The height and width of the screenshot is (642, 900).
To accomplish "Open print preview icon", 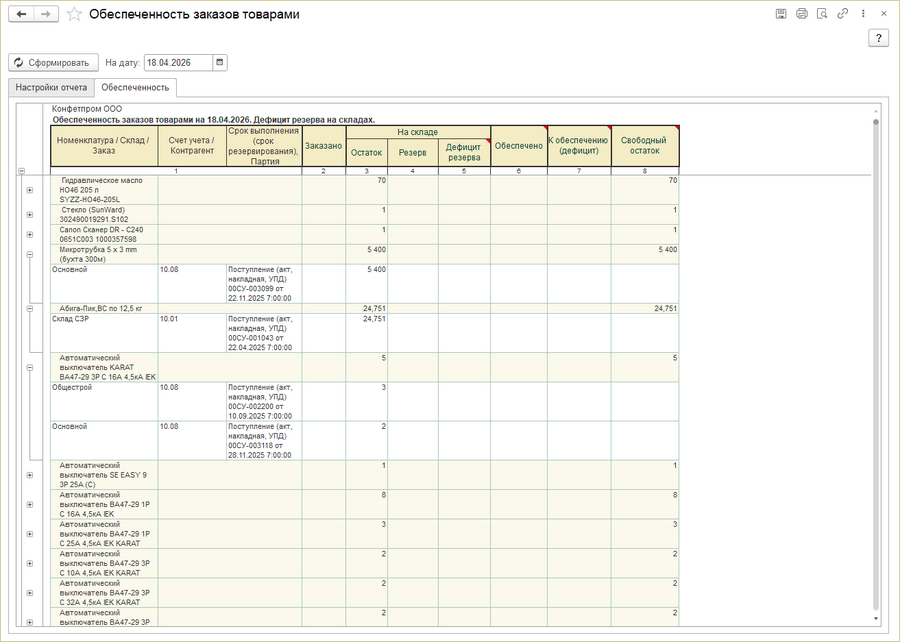I will pos(821,14).
